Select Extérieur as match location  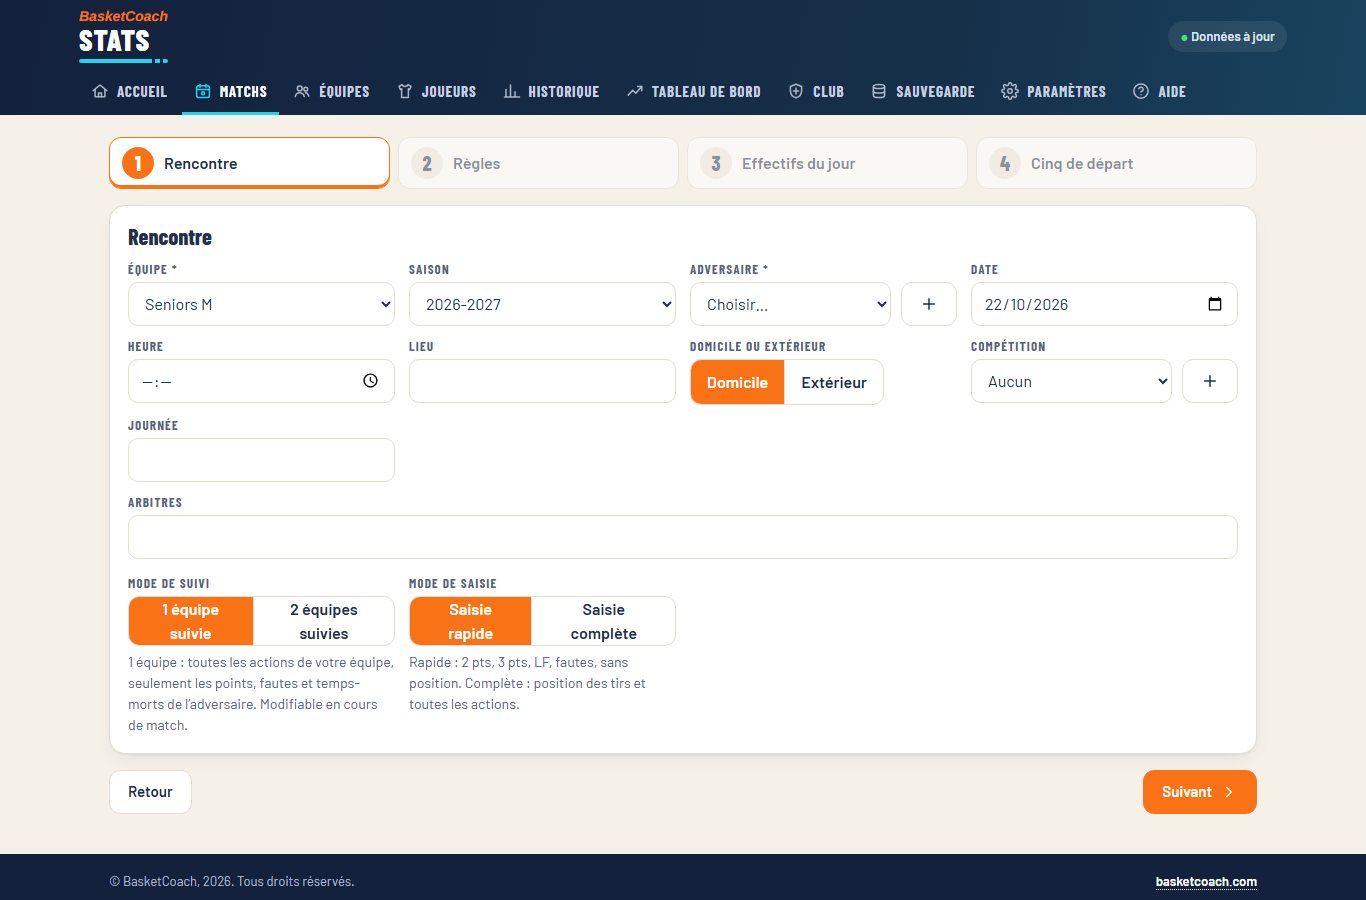(834, 382)
